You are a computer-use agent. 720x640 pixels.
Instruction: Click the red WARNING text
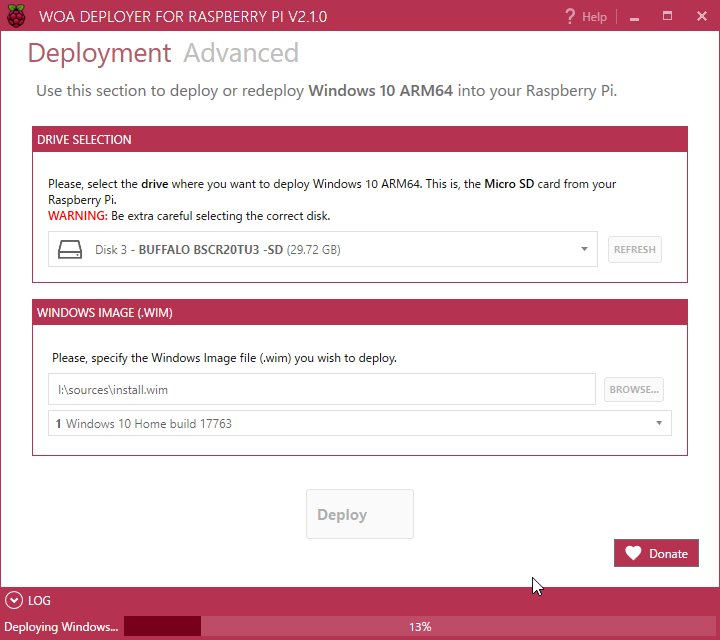(x=78, y=216)
